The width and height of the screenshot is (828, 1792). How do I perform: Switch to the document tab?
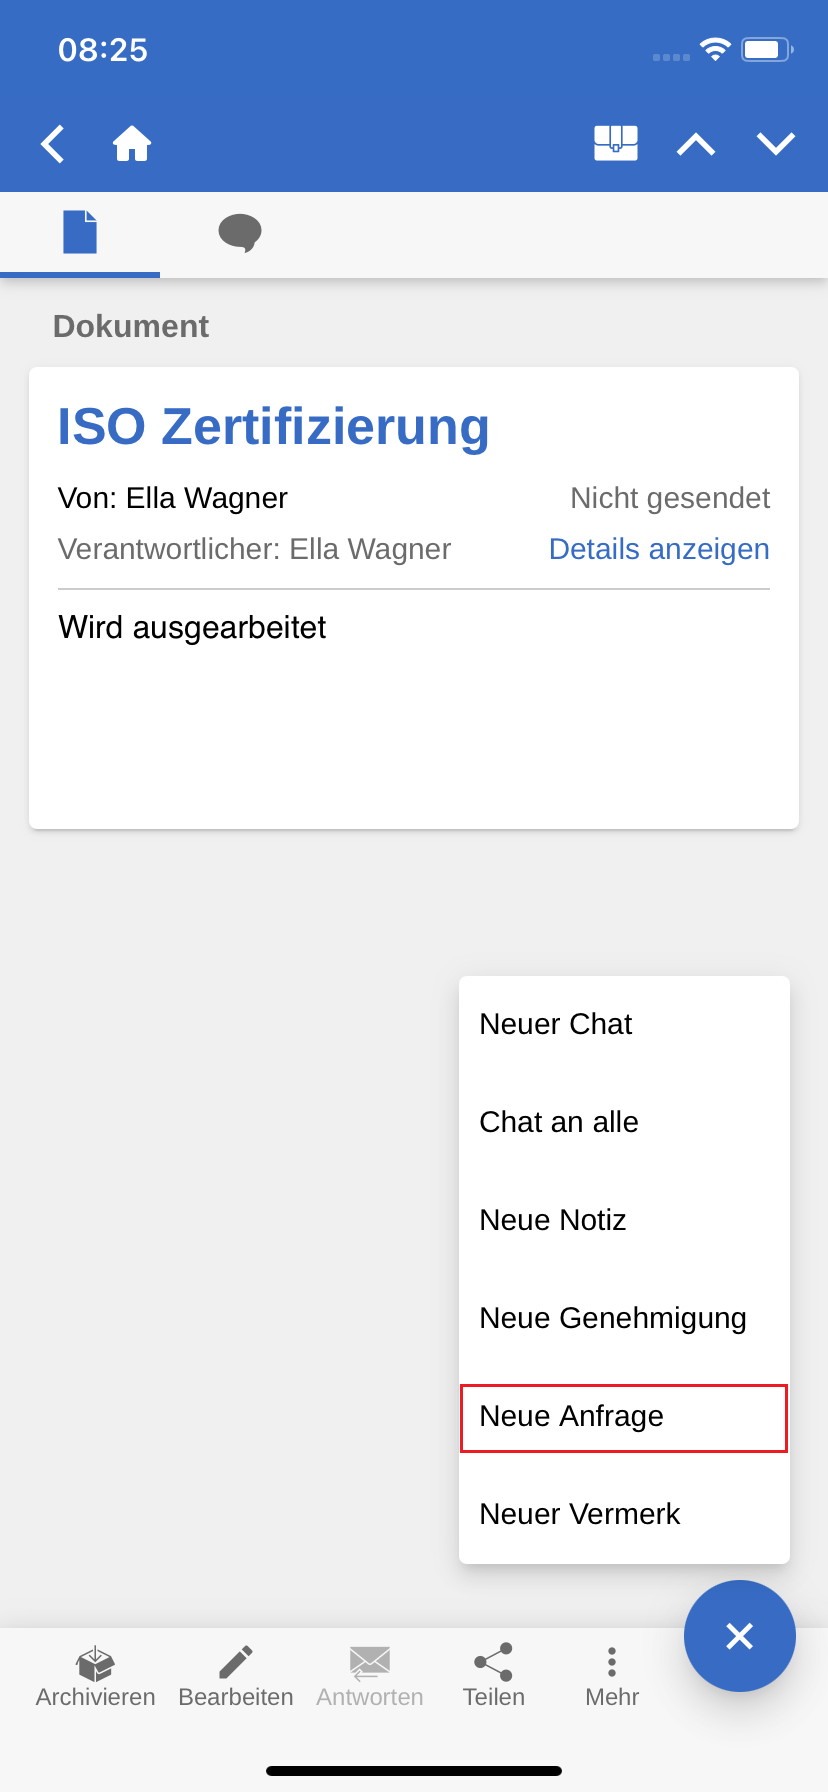point(80,232)
